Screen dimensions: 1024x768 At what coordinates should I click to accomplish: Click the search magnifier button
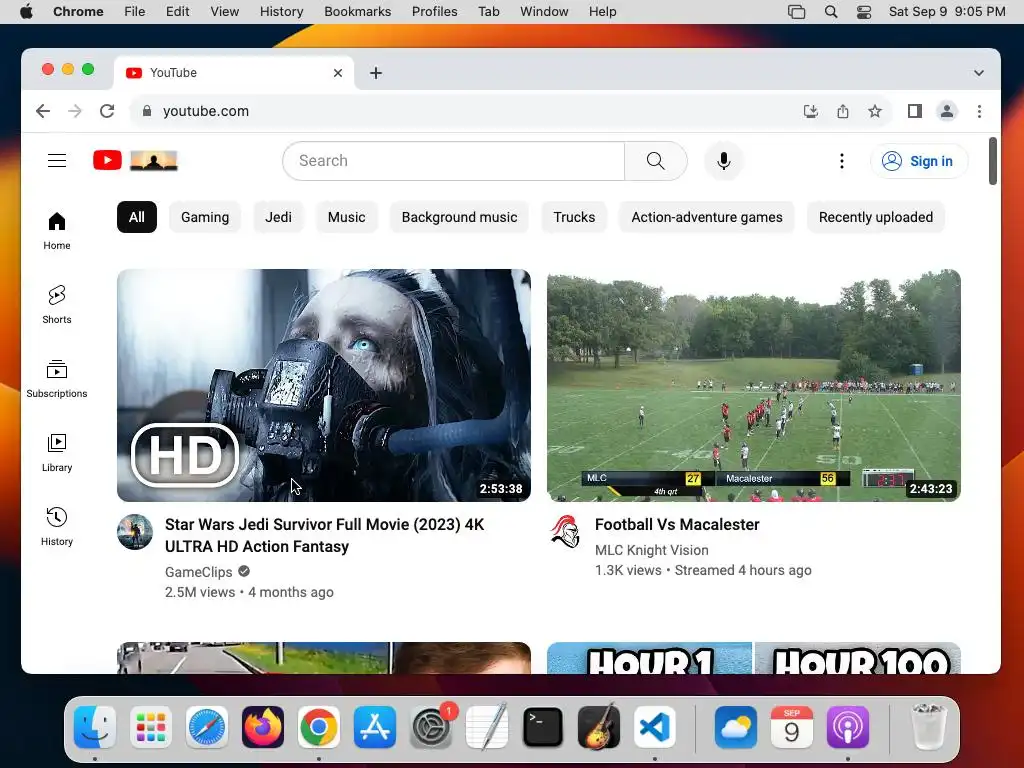point(656,161)
